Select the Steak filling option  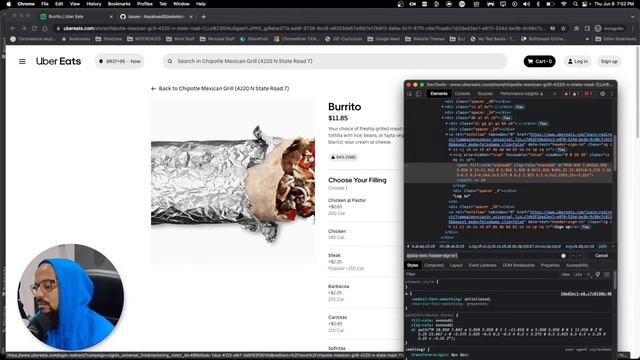pyautogui.click(x=346, y=262)
